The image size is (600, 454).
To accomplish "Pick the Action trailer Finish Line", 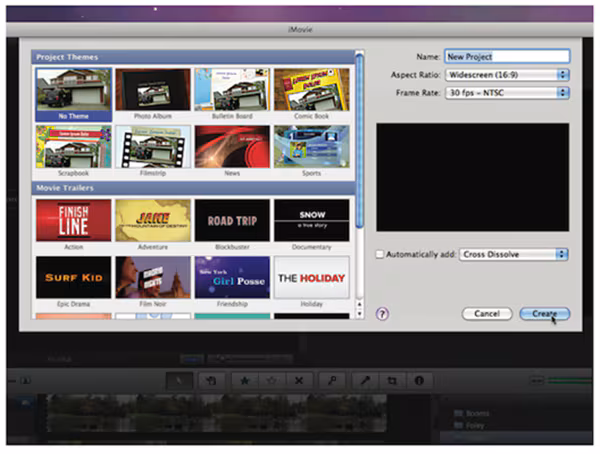I will (x=73, y=225).
